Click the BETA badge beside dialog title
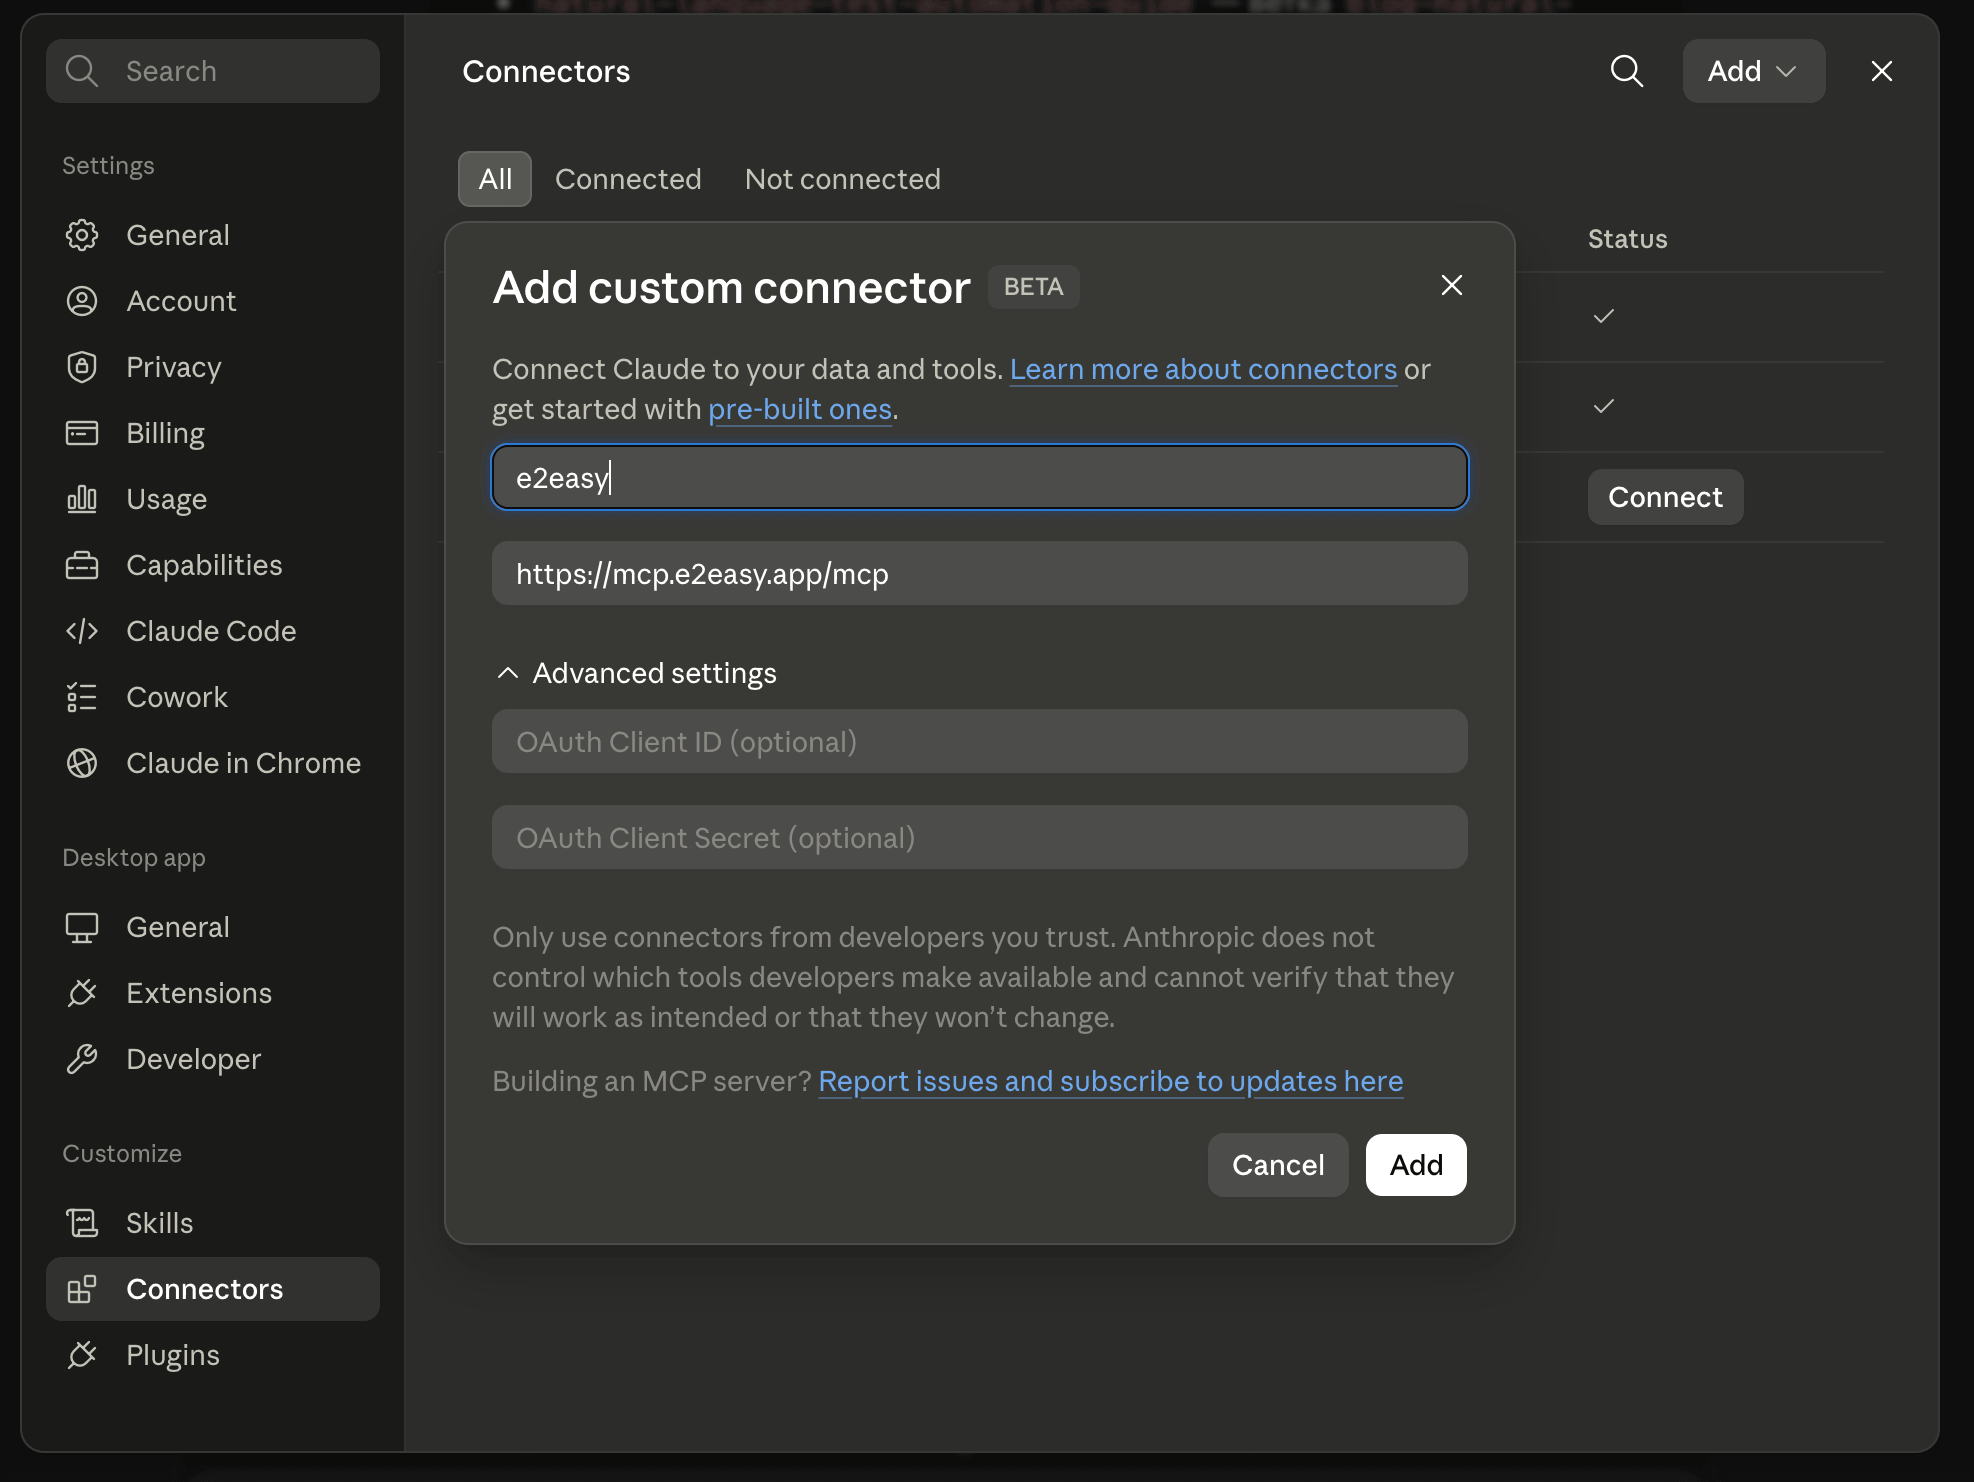Image resolution: width=1974 pixels, height=1482 pixels. [x=1033, y=287]
